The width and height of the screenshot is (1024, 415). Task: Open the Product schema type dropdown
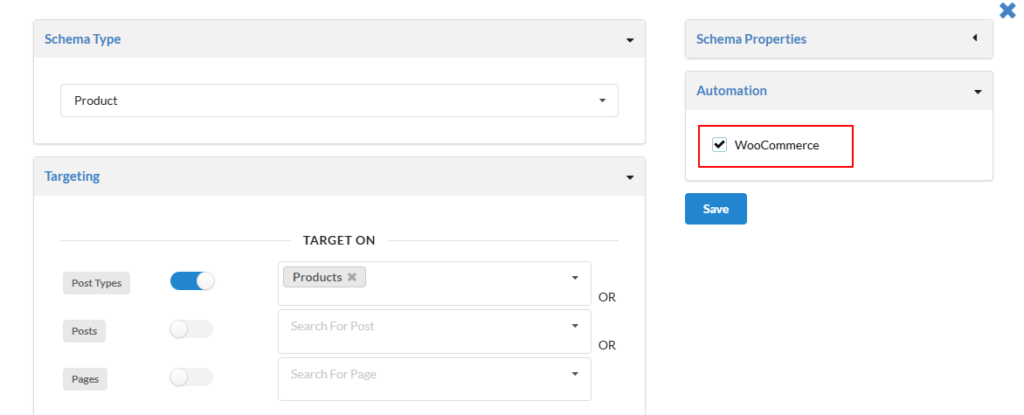click(339, 101)
